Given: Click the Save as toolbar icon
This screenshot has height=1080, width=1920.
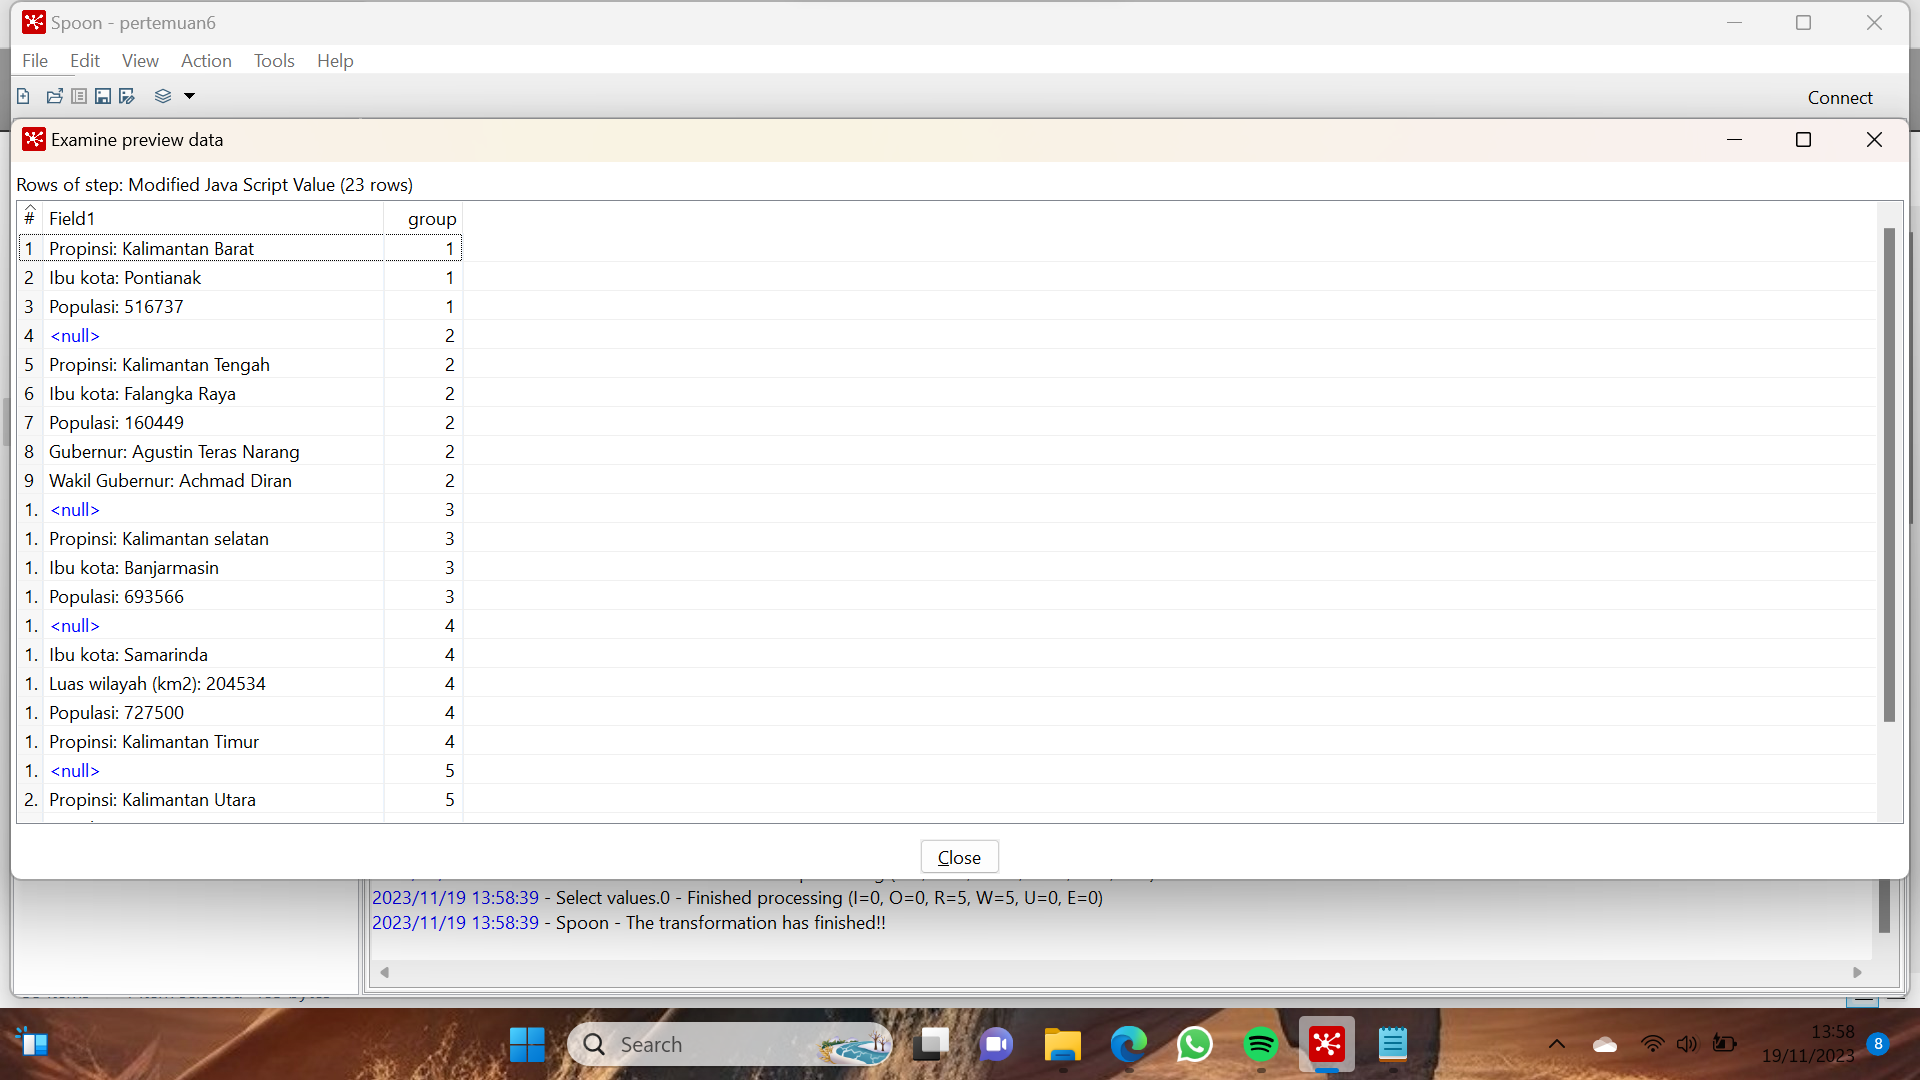Looking at the screenshot, I should (127, 96).
